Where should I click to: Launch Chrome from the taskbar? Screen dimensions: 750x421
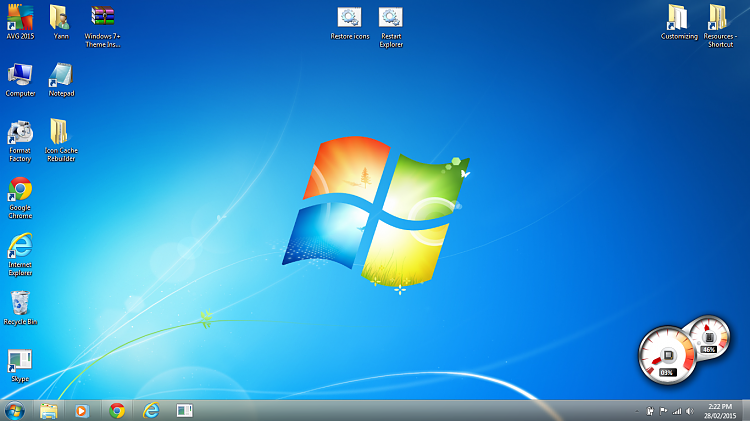[117, 410]
